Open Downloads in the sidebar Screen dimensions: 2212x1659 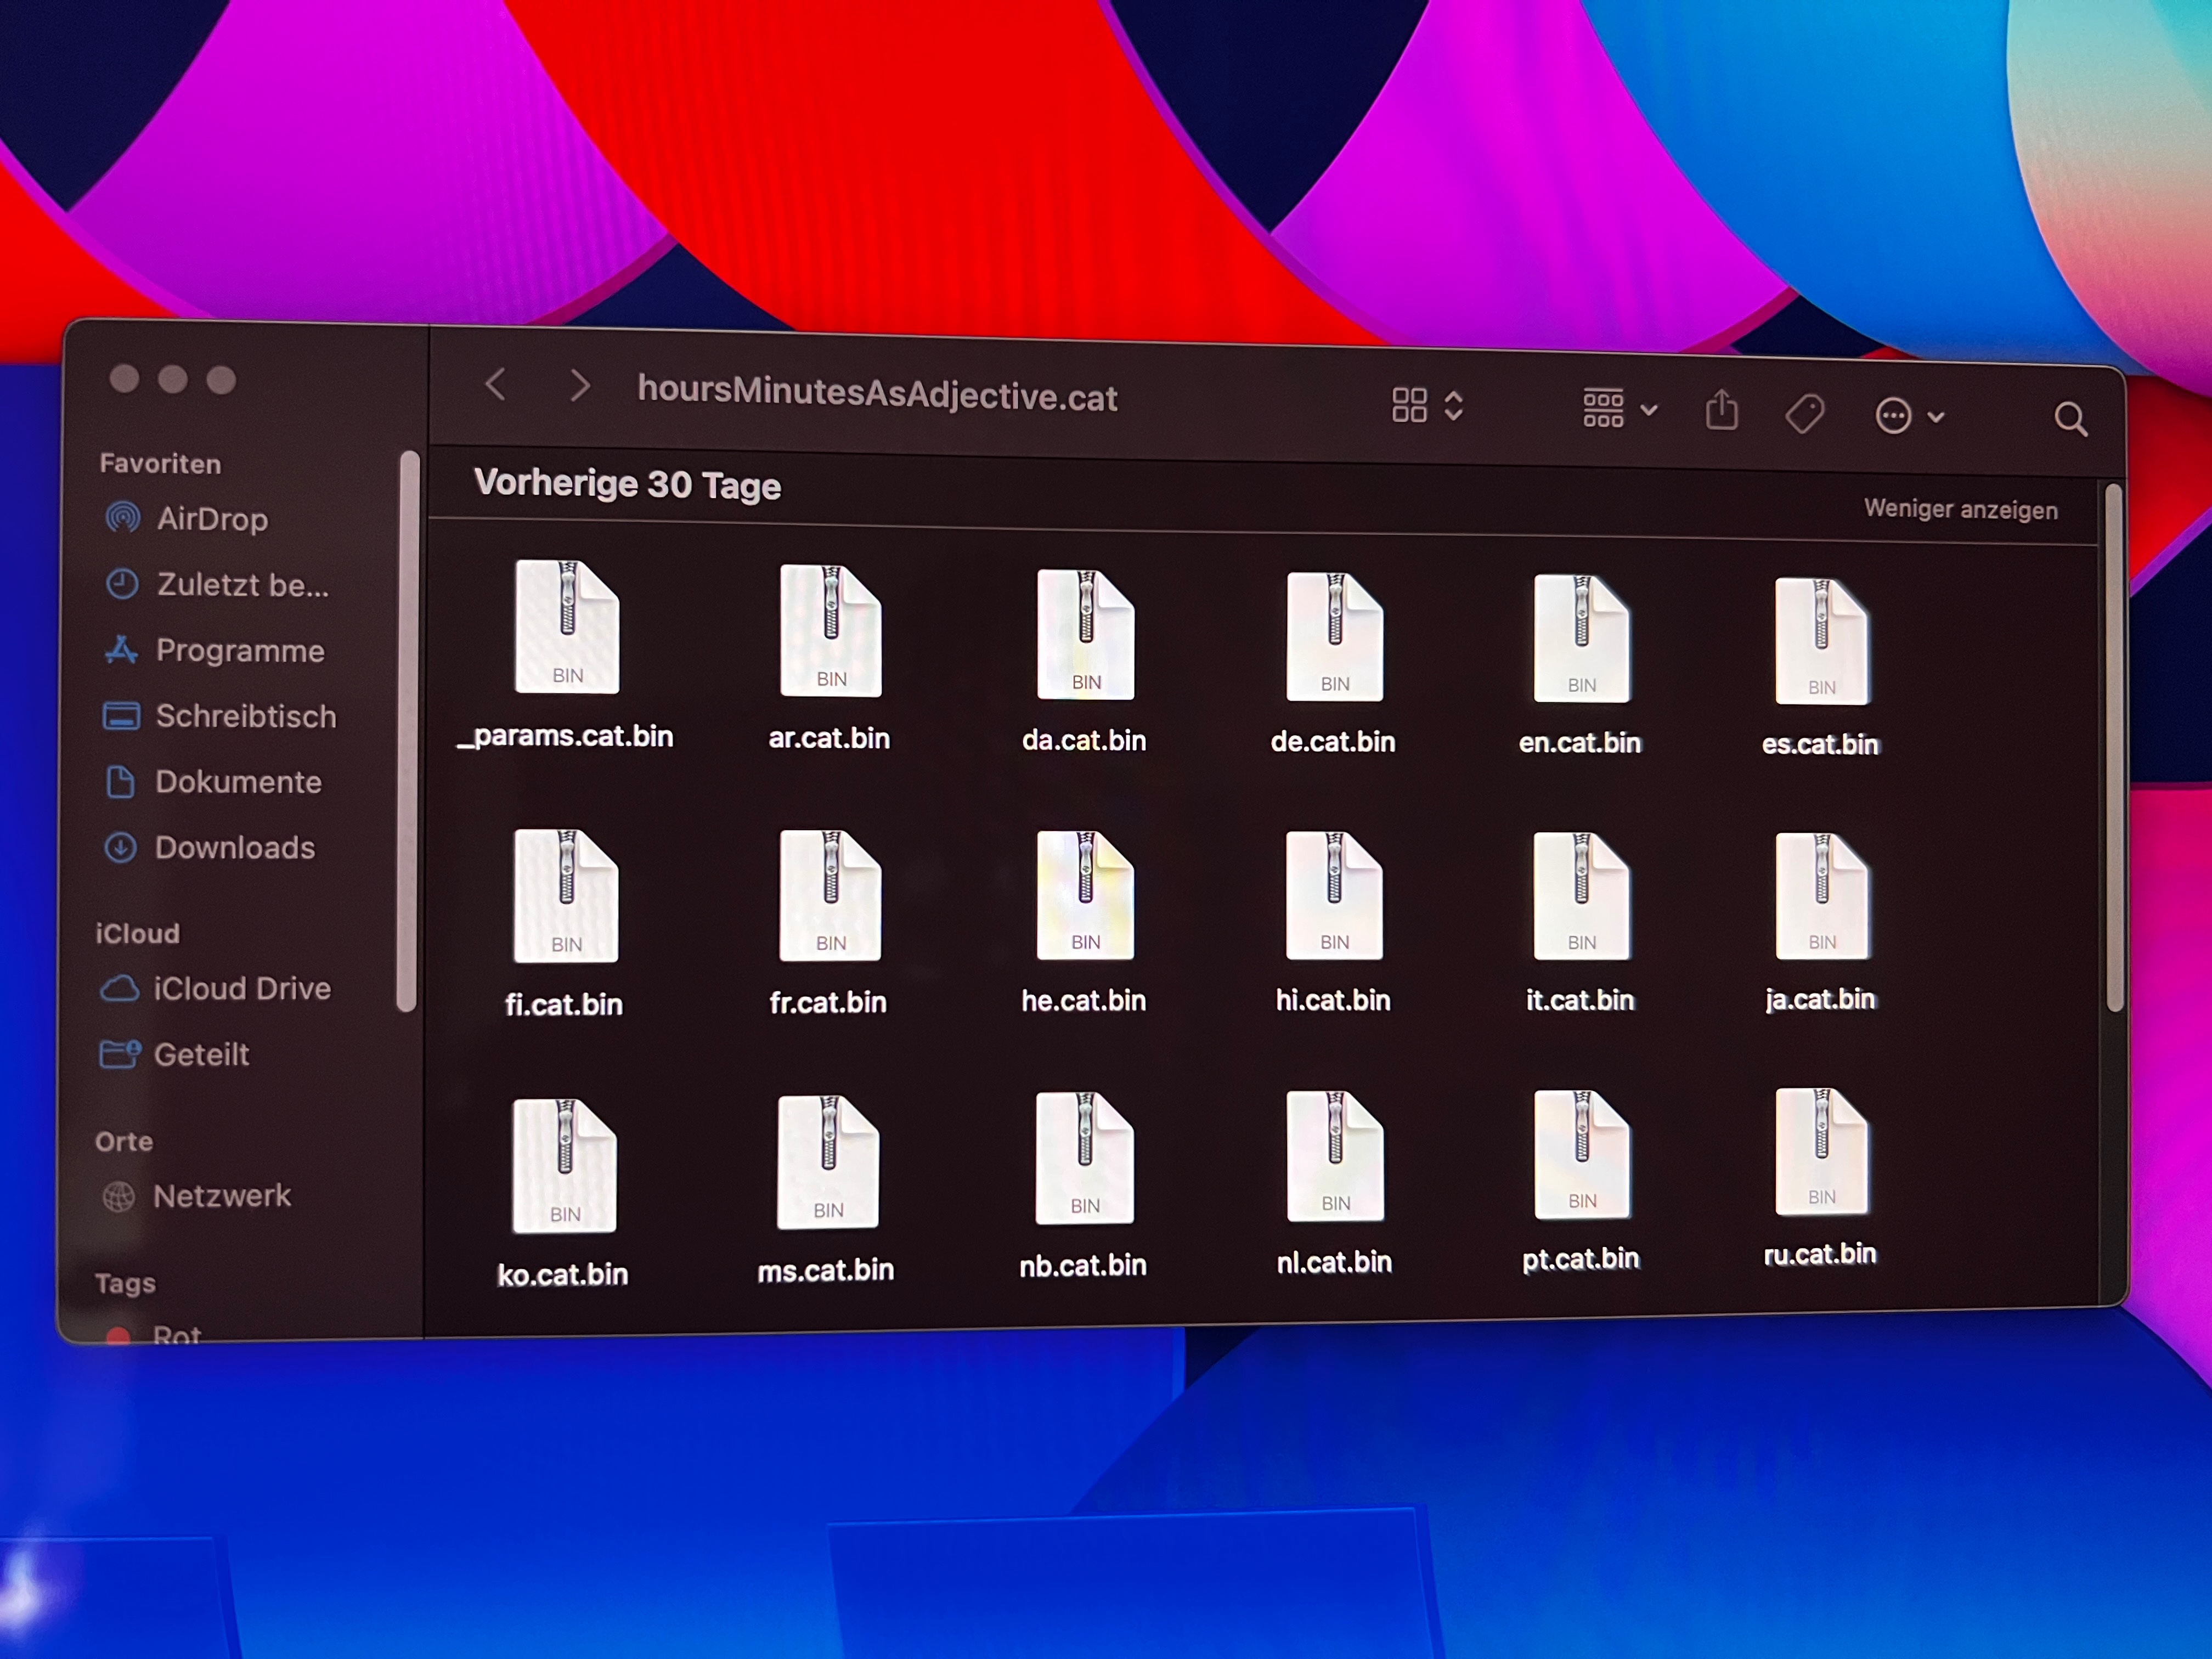[234, 847]
